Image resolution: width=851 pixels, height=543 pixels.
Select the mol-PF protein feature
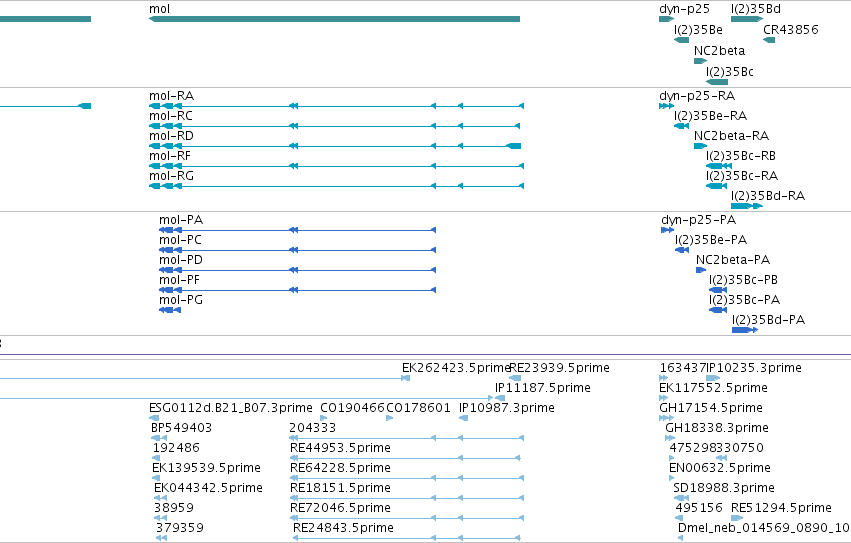tap(297, 291)
